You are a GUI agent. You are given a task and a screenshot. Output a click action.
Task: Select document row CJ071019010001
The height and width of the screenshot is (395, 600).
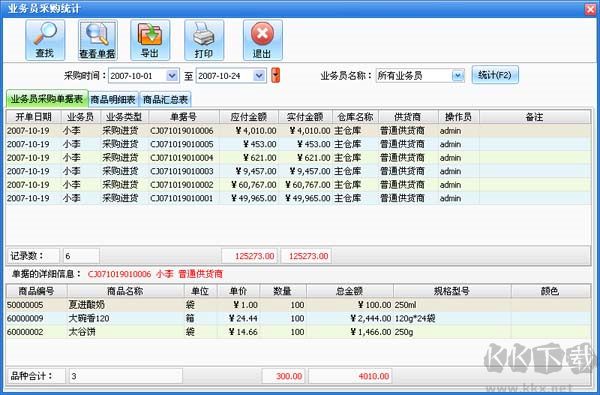click(x=298, y=198)
